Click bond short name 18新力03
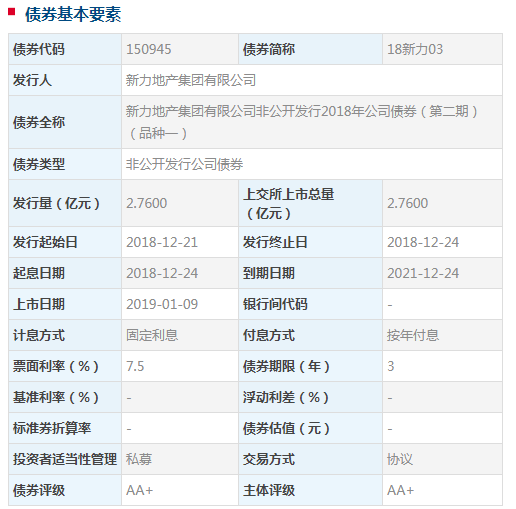Viewport: 516px width, 509px height. 415,49
